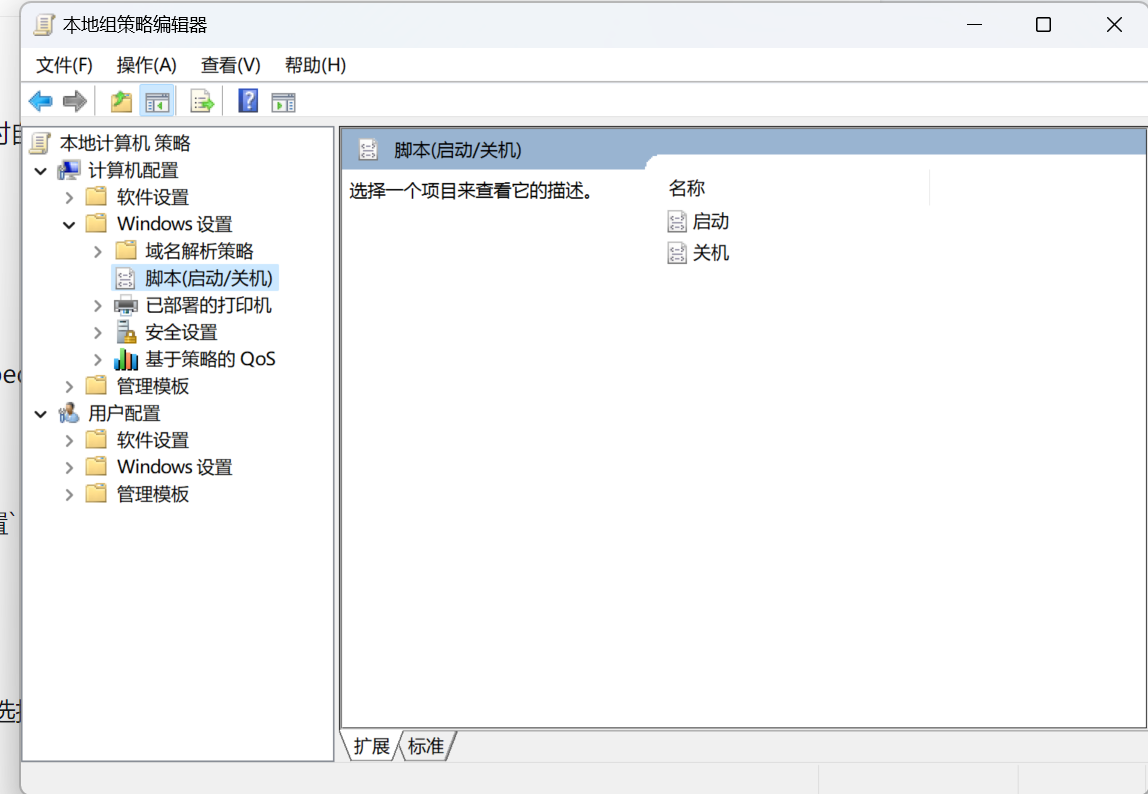Click the script icon beside 启动 in list
The width and height of the screenshot is (1148, 794).
677,221
